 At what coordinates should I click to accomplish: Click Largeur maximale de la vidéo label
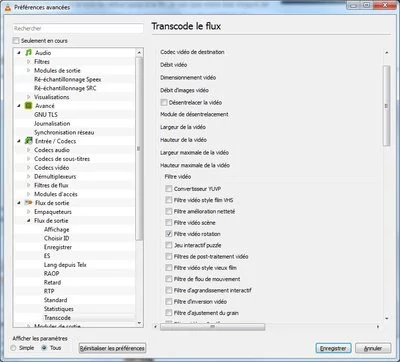(194, 152)
